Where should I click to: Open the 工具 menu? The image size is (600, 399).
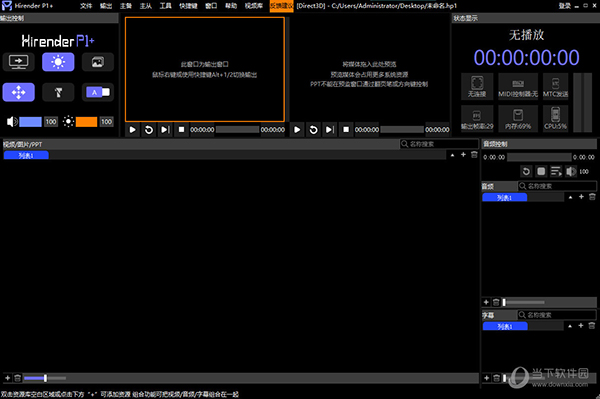pyautogui.click(x=166, y=6)
